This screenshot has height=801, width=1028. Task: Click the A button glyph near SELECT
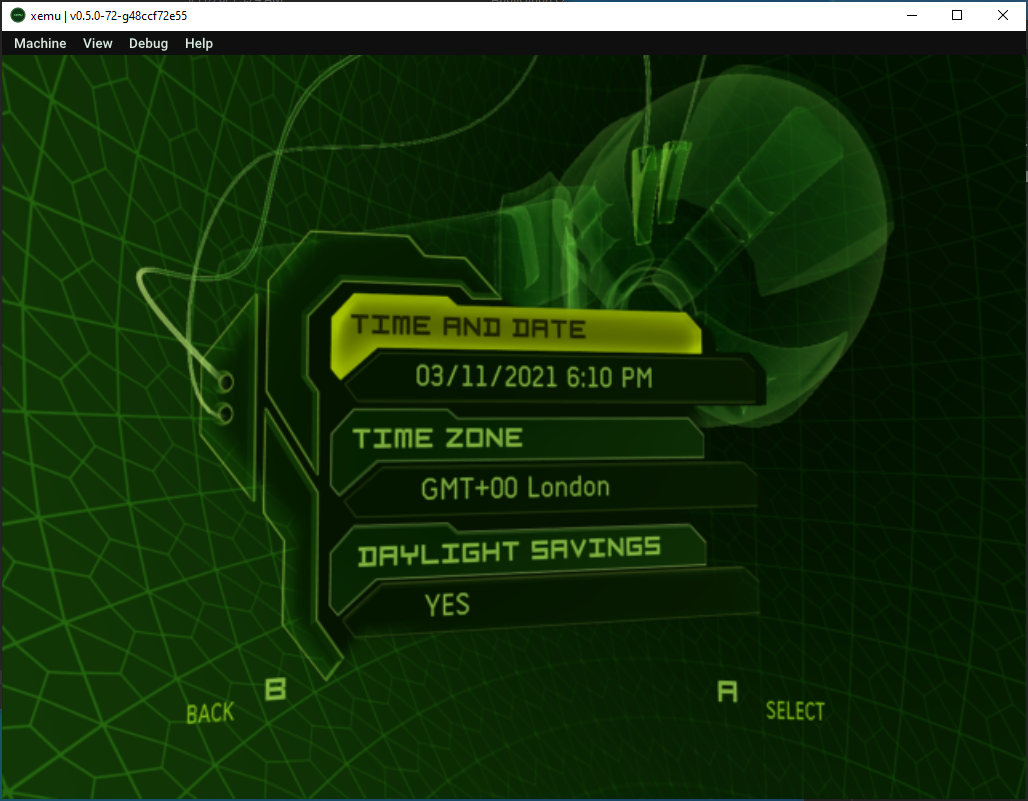[x=728, y=693]
